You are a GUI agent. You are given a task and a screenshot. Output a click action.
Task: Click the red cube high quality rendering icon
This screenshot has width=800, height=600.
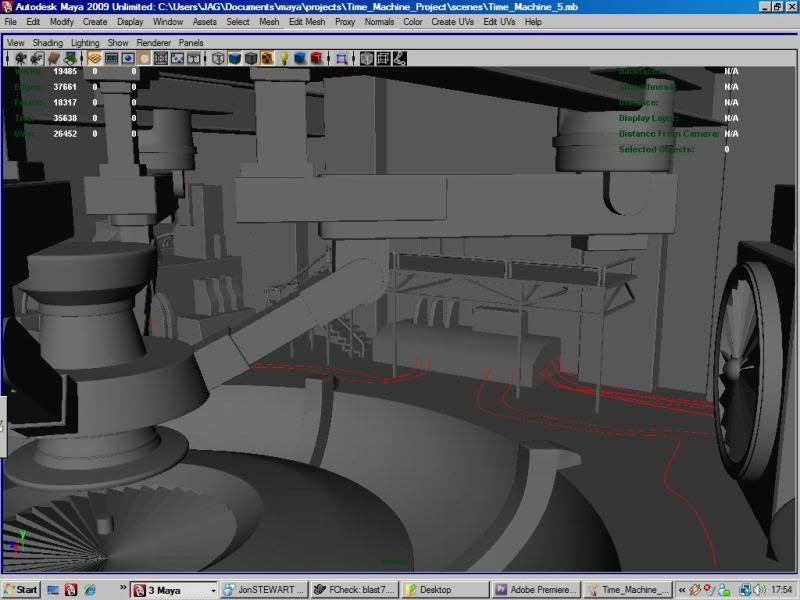click(x=316, y=58)
